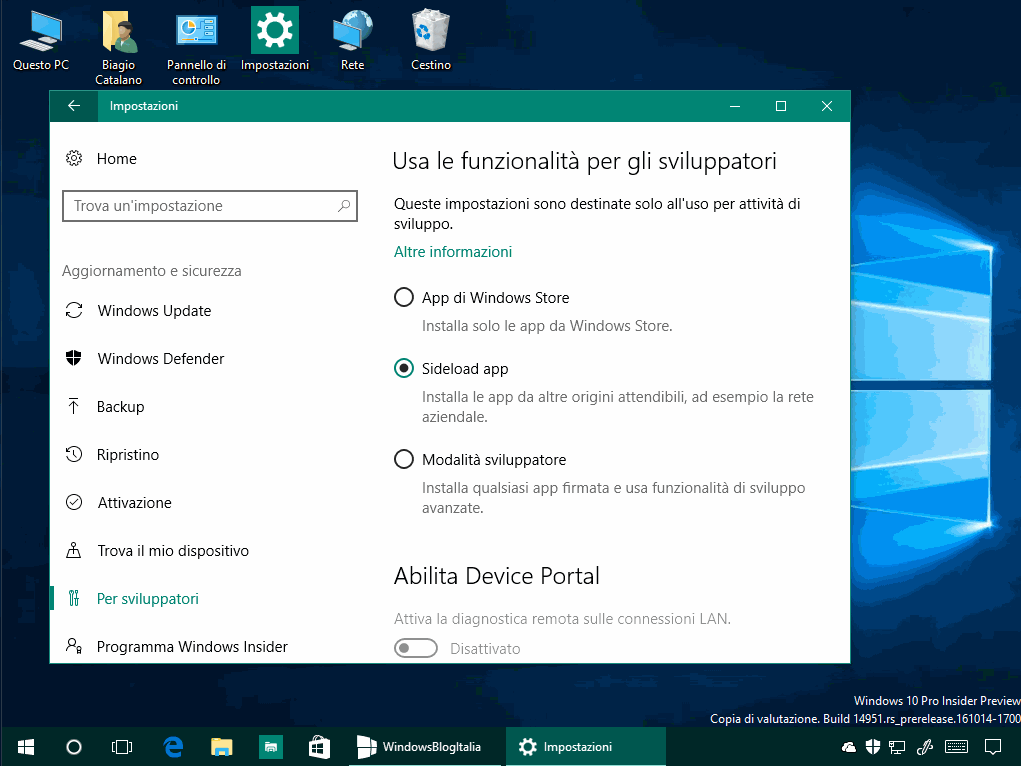
Task: Select the Biagio Catalano user folder icon
Action: [119, 48]
